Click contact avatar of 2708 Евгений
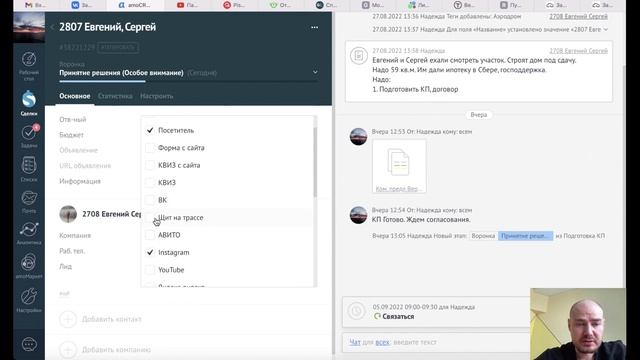 pos(68,214)
